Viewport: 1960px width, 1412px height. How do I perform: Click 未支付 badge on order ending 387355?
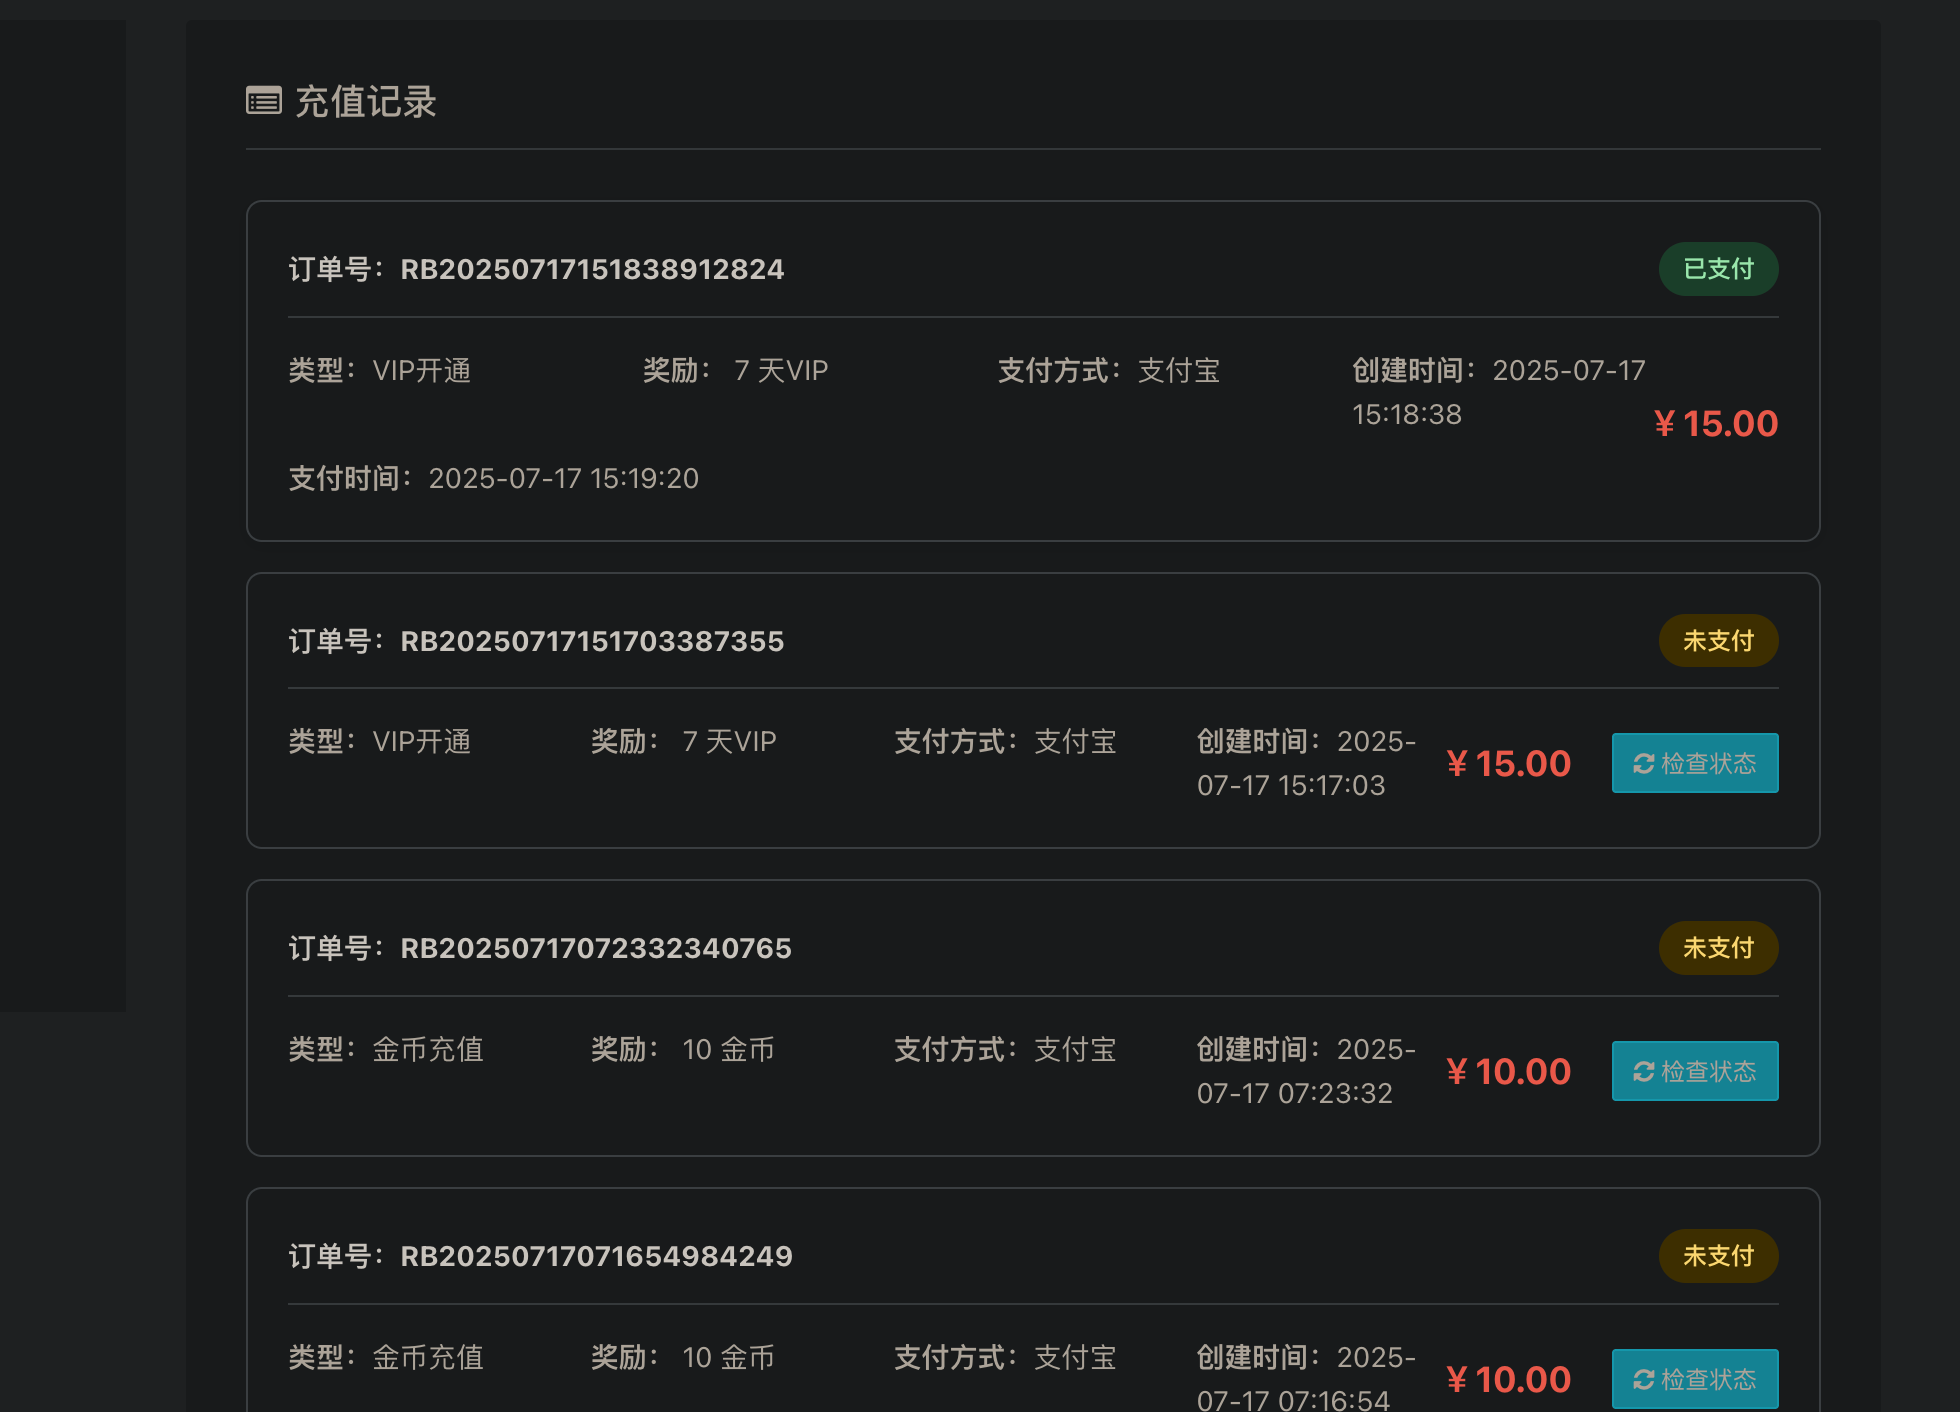[1717, 641]
